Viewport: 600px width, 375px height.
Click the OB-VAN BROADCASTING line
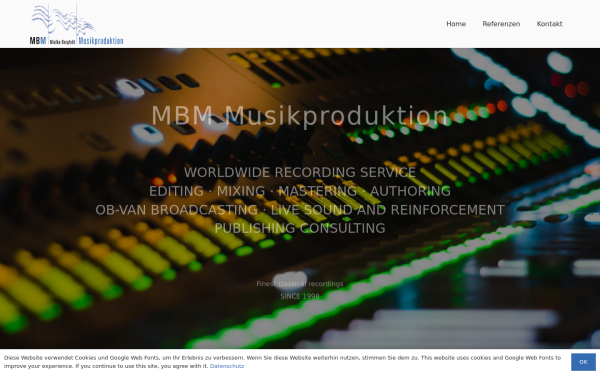300,210
